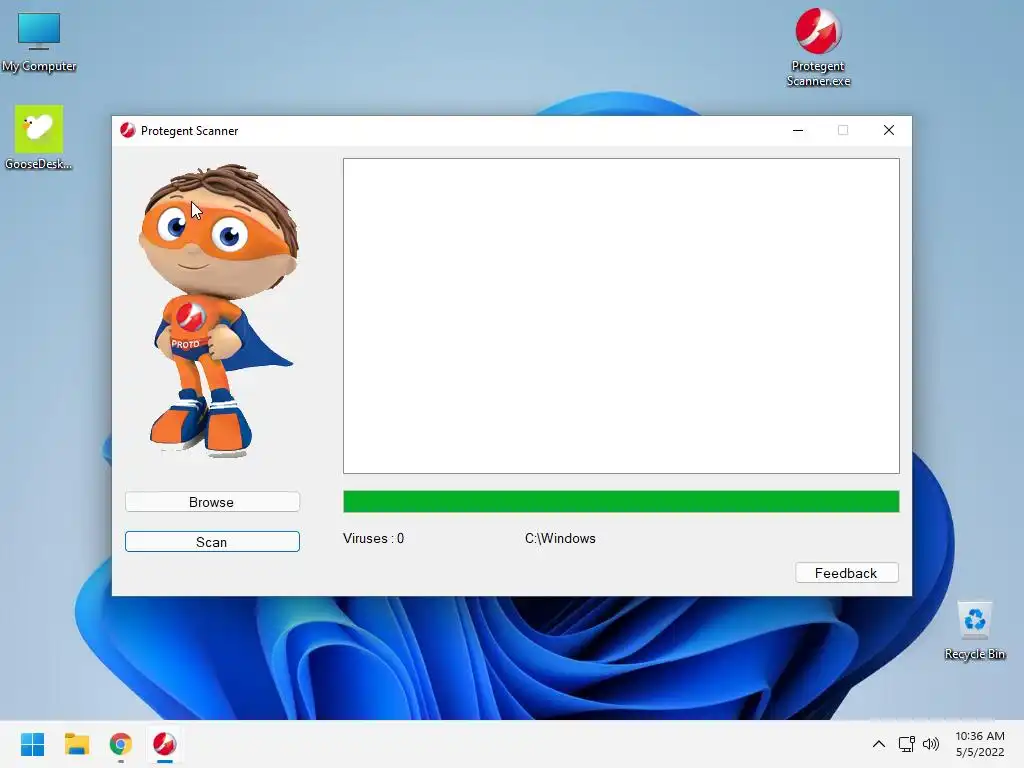Launch File Explorer from the taskbar
The width and height of the screenshot is (1024, 768).
click(x=77, y=744)
